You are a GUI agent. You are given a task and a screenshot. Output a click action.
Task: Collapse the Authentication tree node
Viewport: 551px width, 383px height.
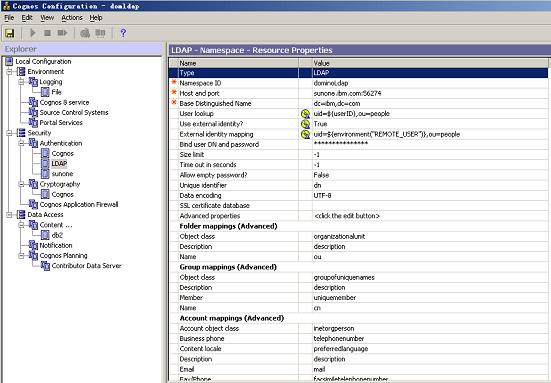21,143
